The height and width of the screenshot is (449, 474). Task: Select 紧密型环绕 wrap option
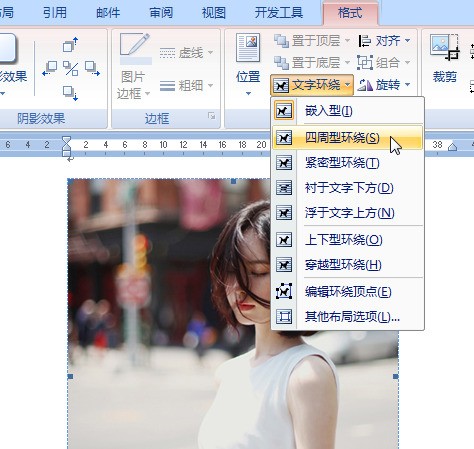tap(347, 163)
